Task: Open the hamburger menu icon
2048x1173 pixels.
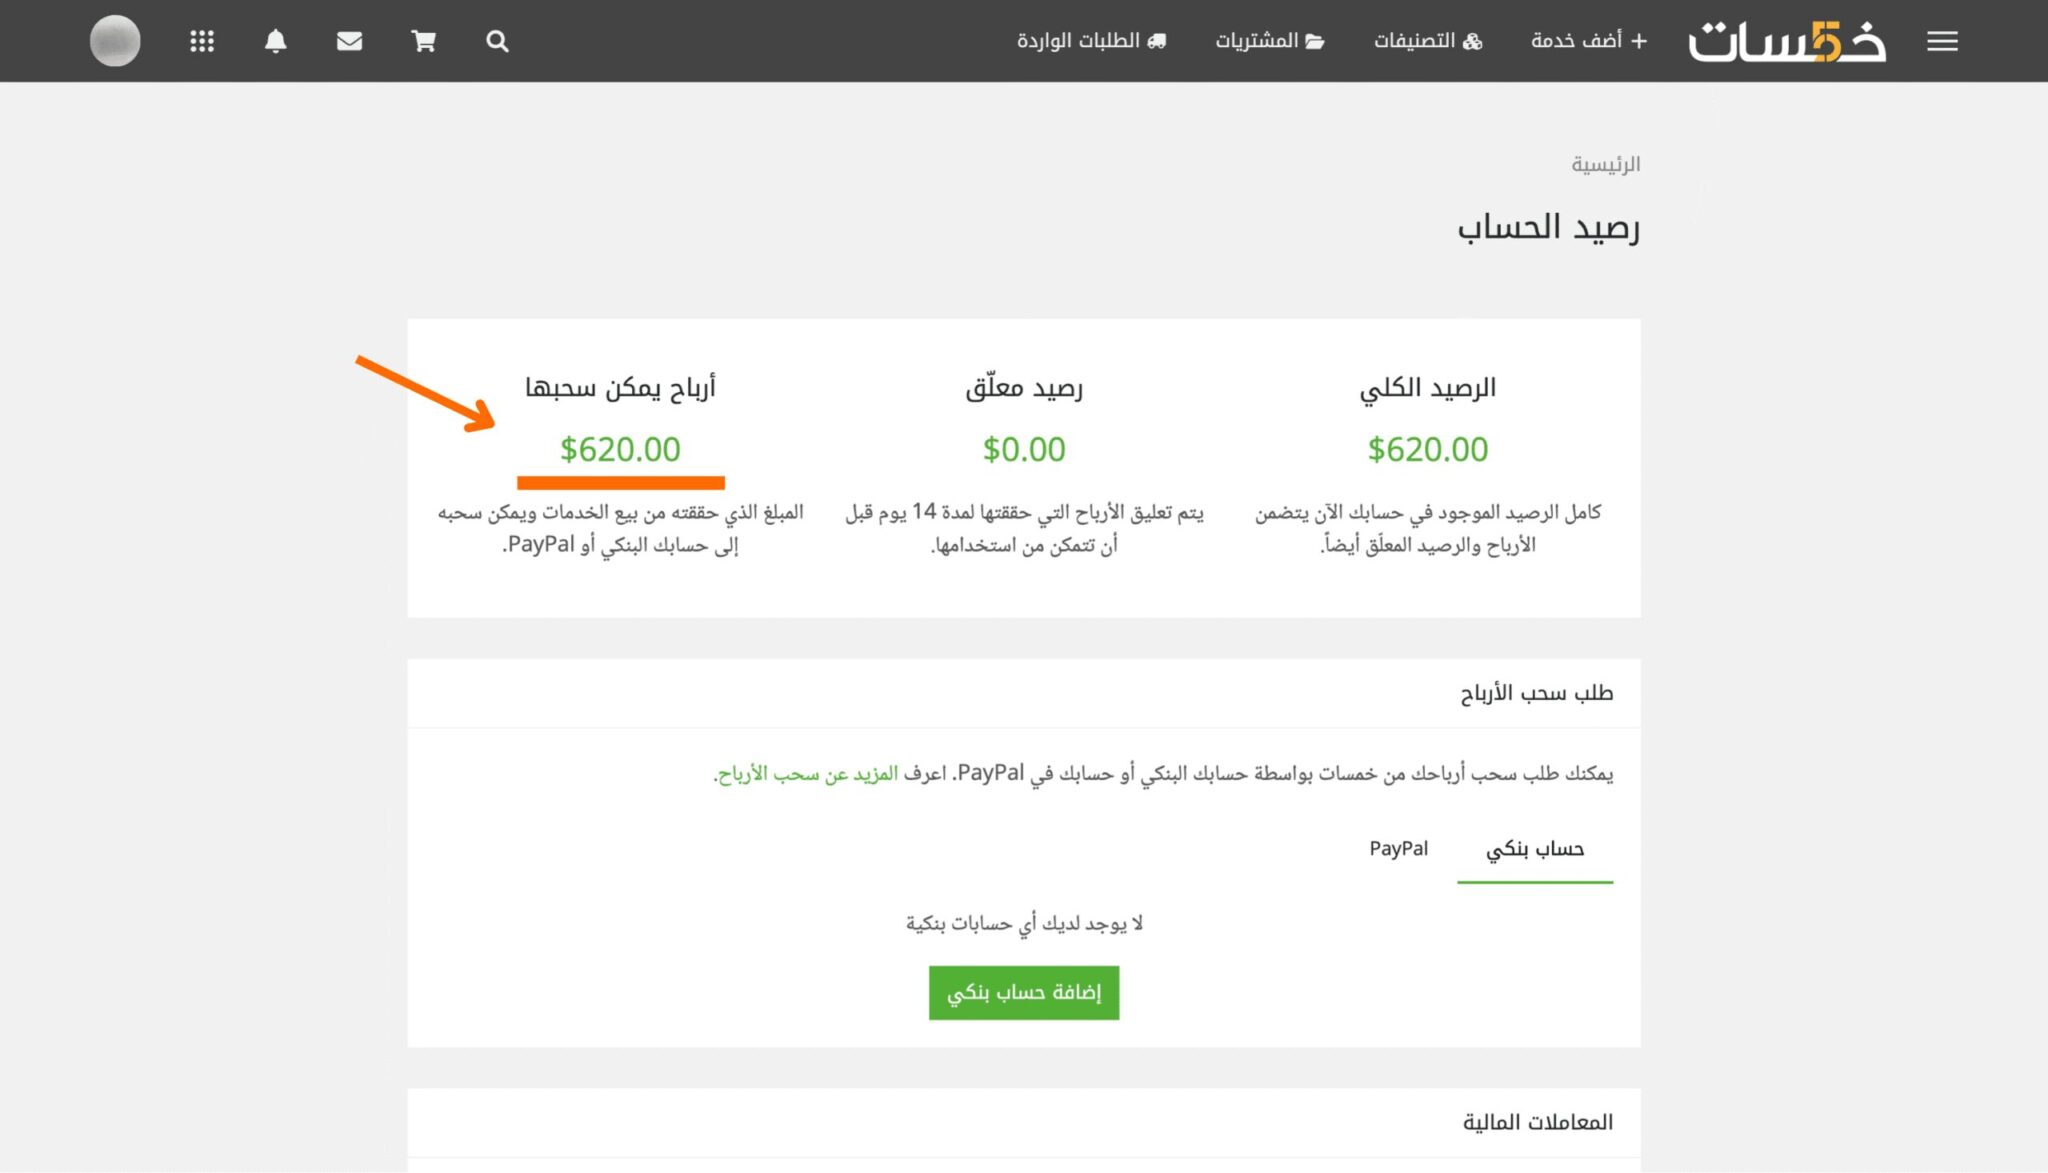Action: [x=1942, y=41]
